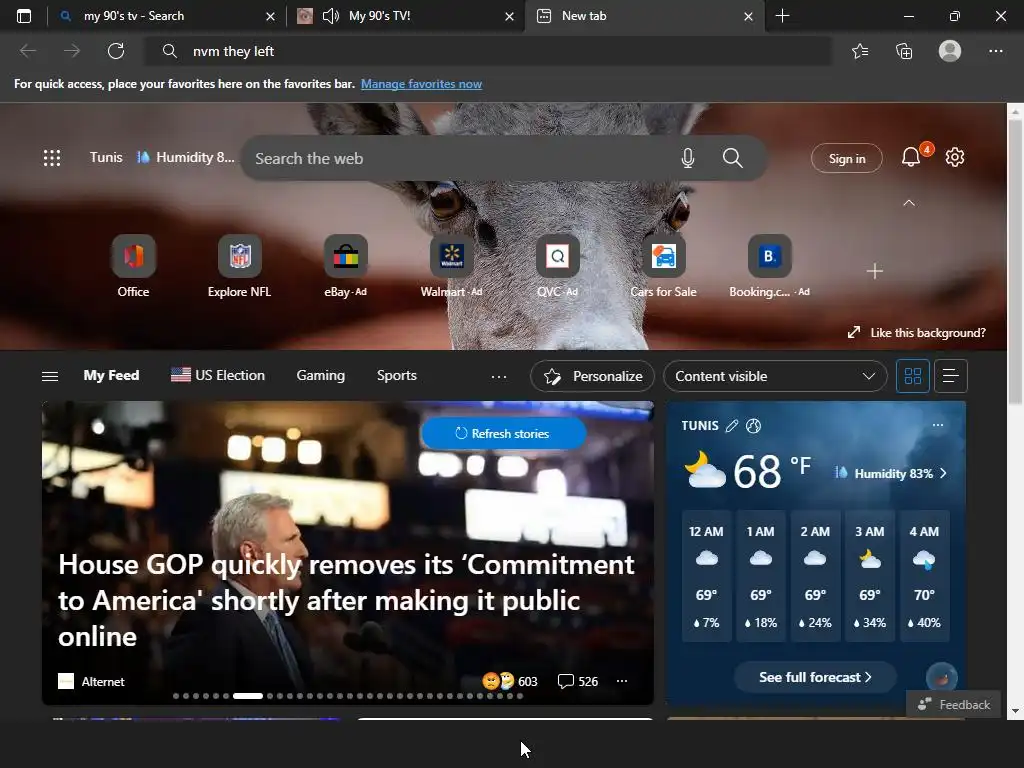1024x768 pixels.
Task: Open the QVC quick link
Action: coord(558,266)
